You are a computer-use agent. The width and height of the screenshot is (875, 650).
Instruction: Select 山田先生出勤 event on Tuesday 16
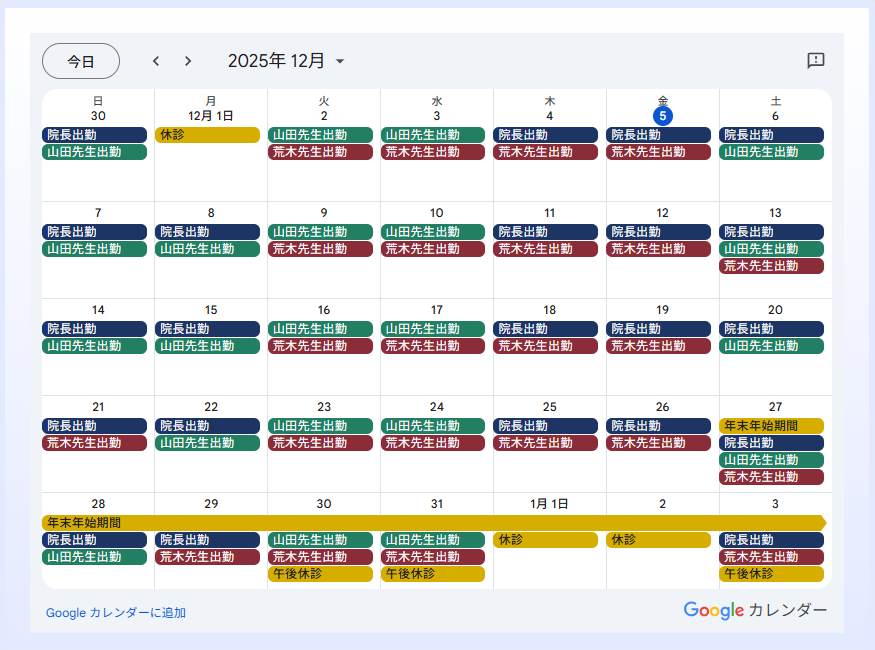(x=320, y=329)
